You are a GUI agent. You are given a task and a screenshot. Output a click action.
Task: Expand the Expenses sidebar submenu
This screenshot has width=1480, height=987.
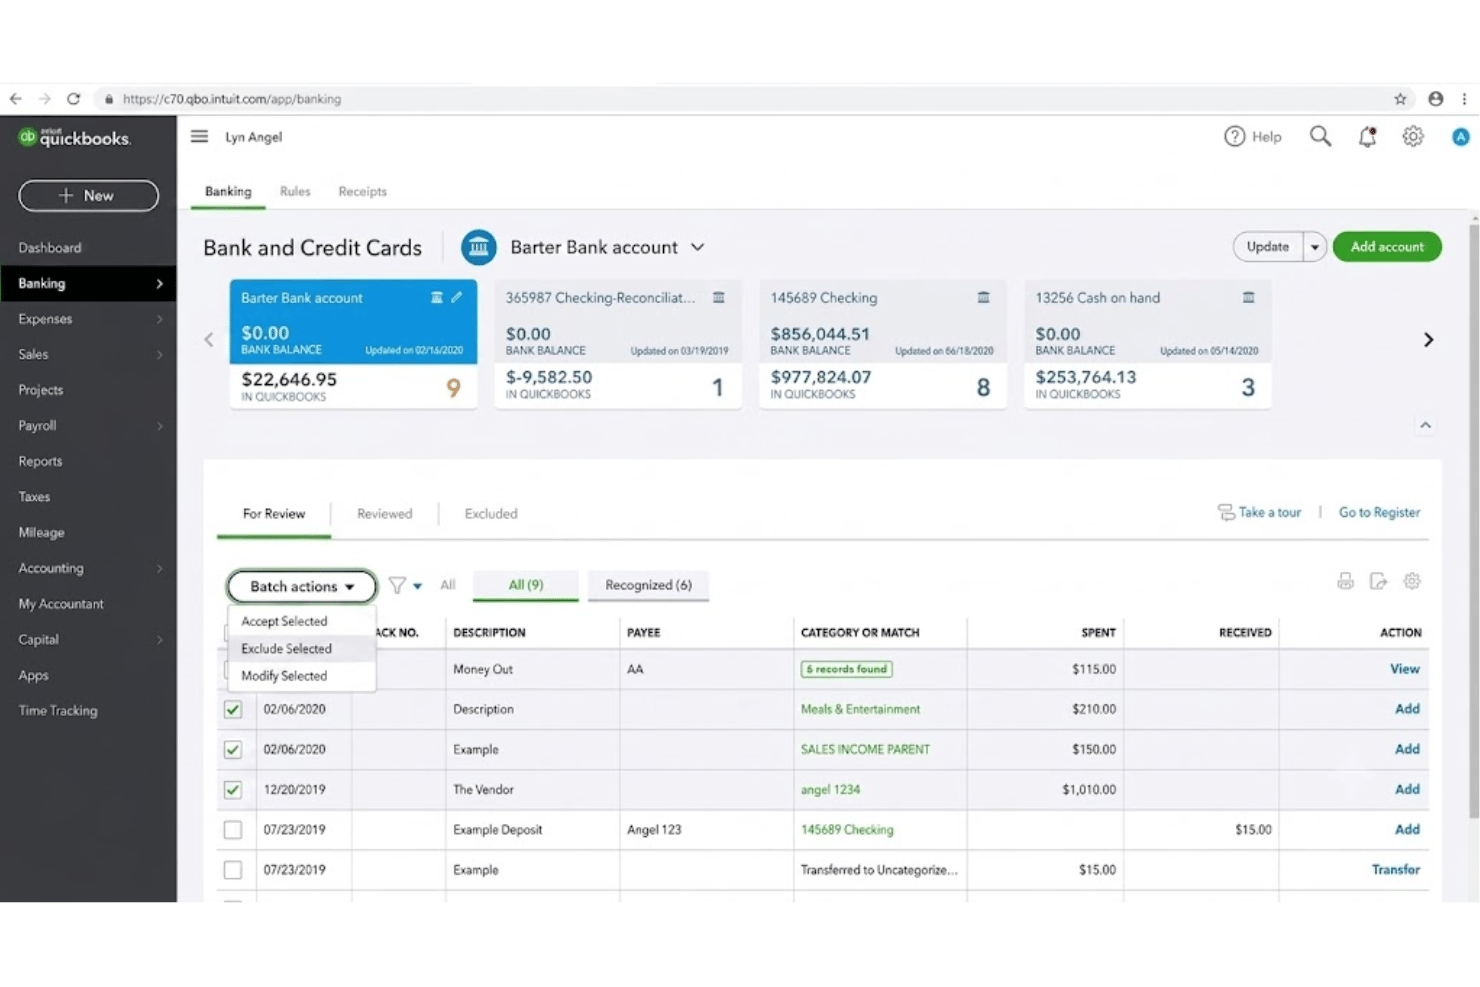click(160, 319)
